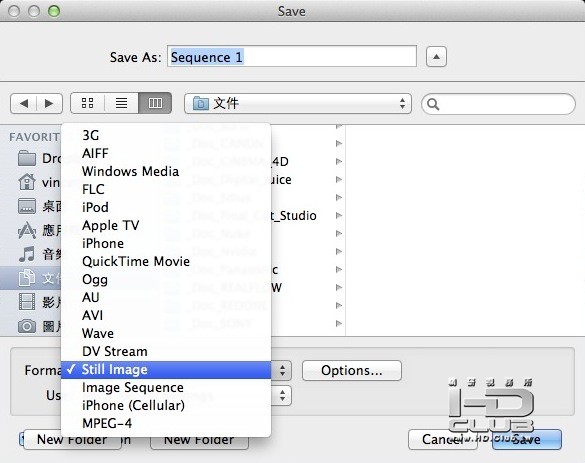
Task: Open export Options
Action: tap(352, 370)
